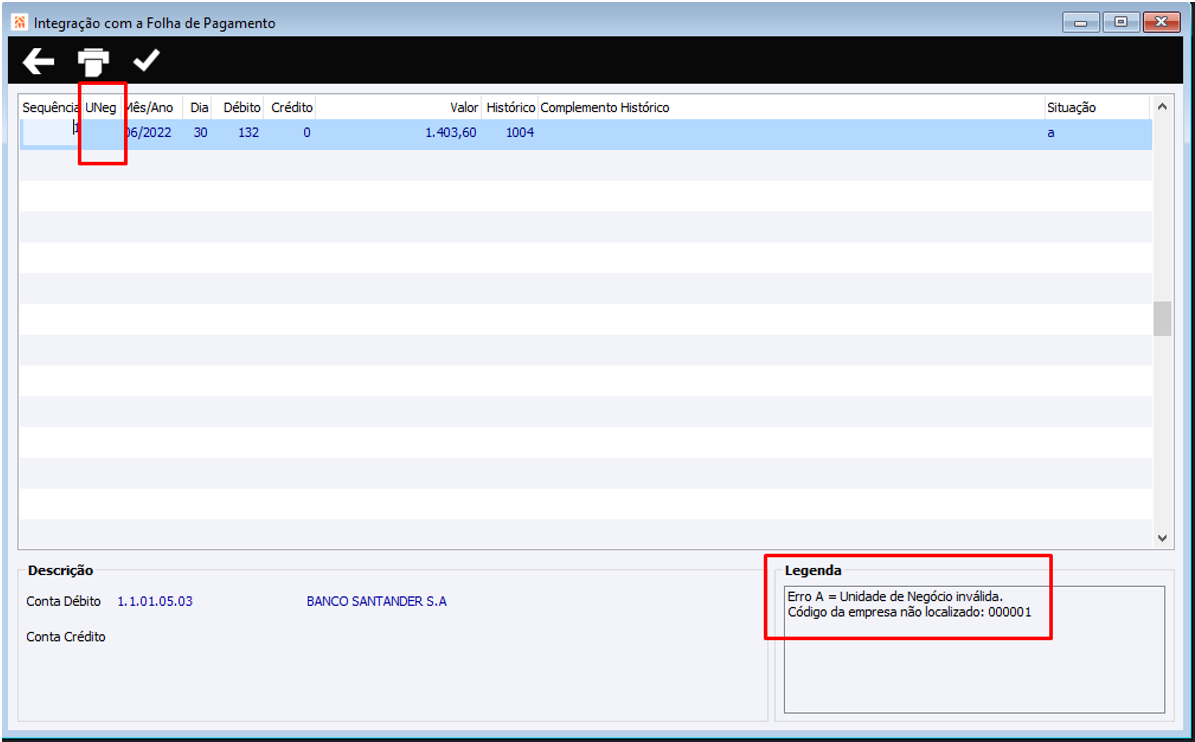Click the Histórico column header
This screenshot has height=742, width=1195.
(x=511, y=107)
